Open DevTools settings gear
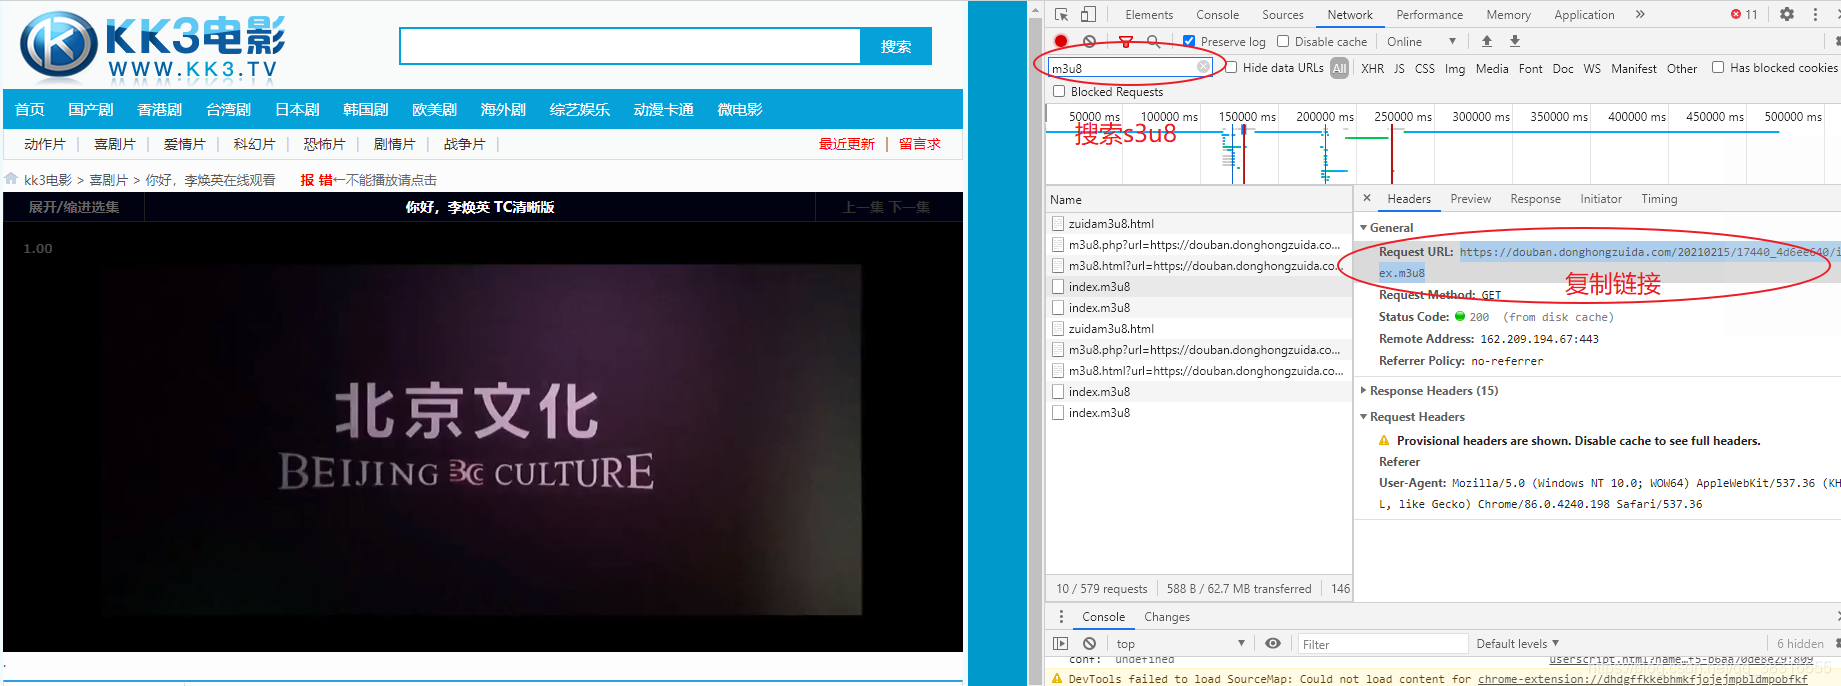 (x=1787, y=14)
